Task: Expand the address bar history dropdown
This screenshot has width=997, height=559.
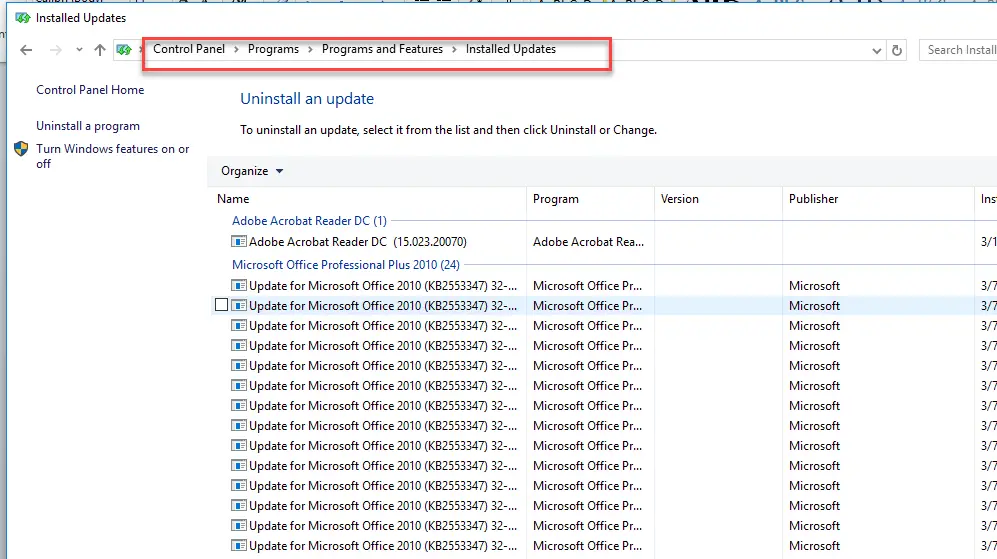Action: [876, 51]
